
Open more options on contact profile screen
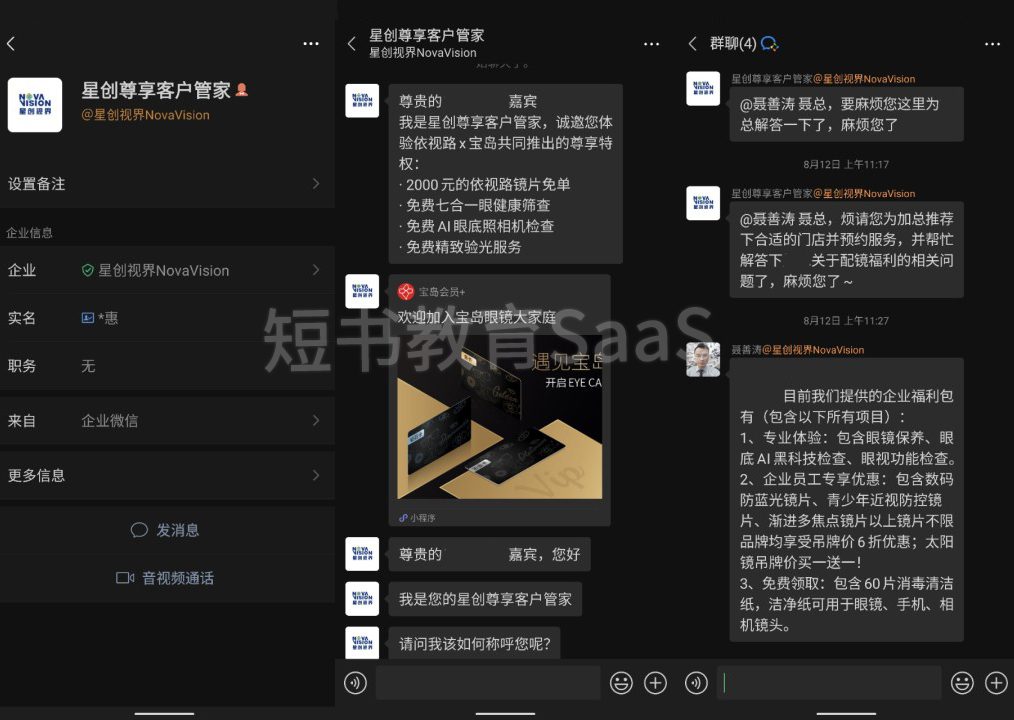(311, 43)
